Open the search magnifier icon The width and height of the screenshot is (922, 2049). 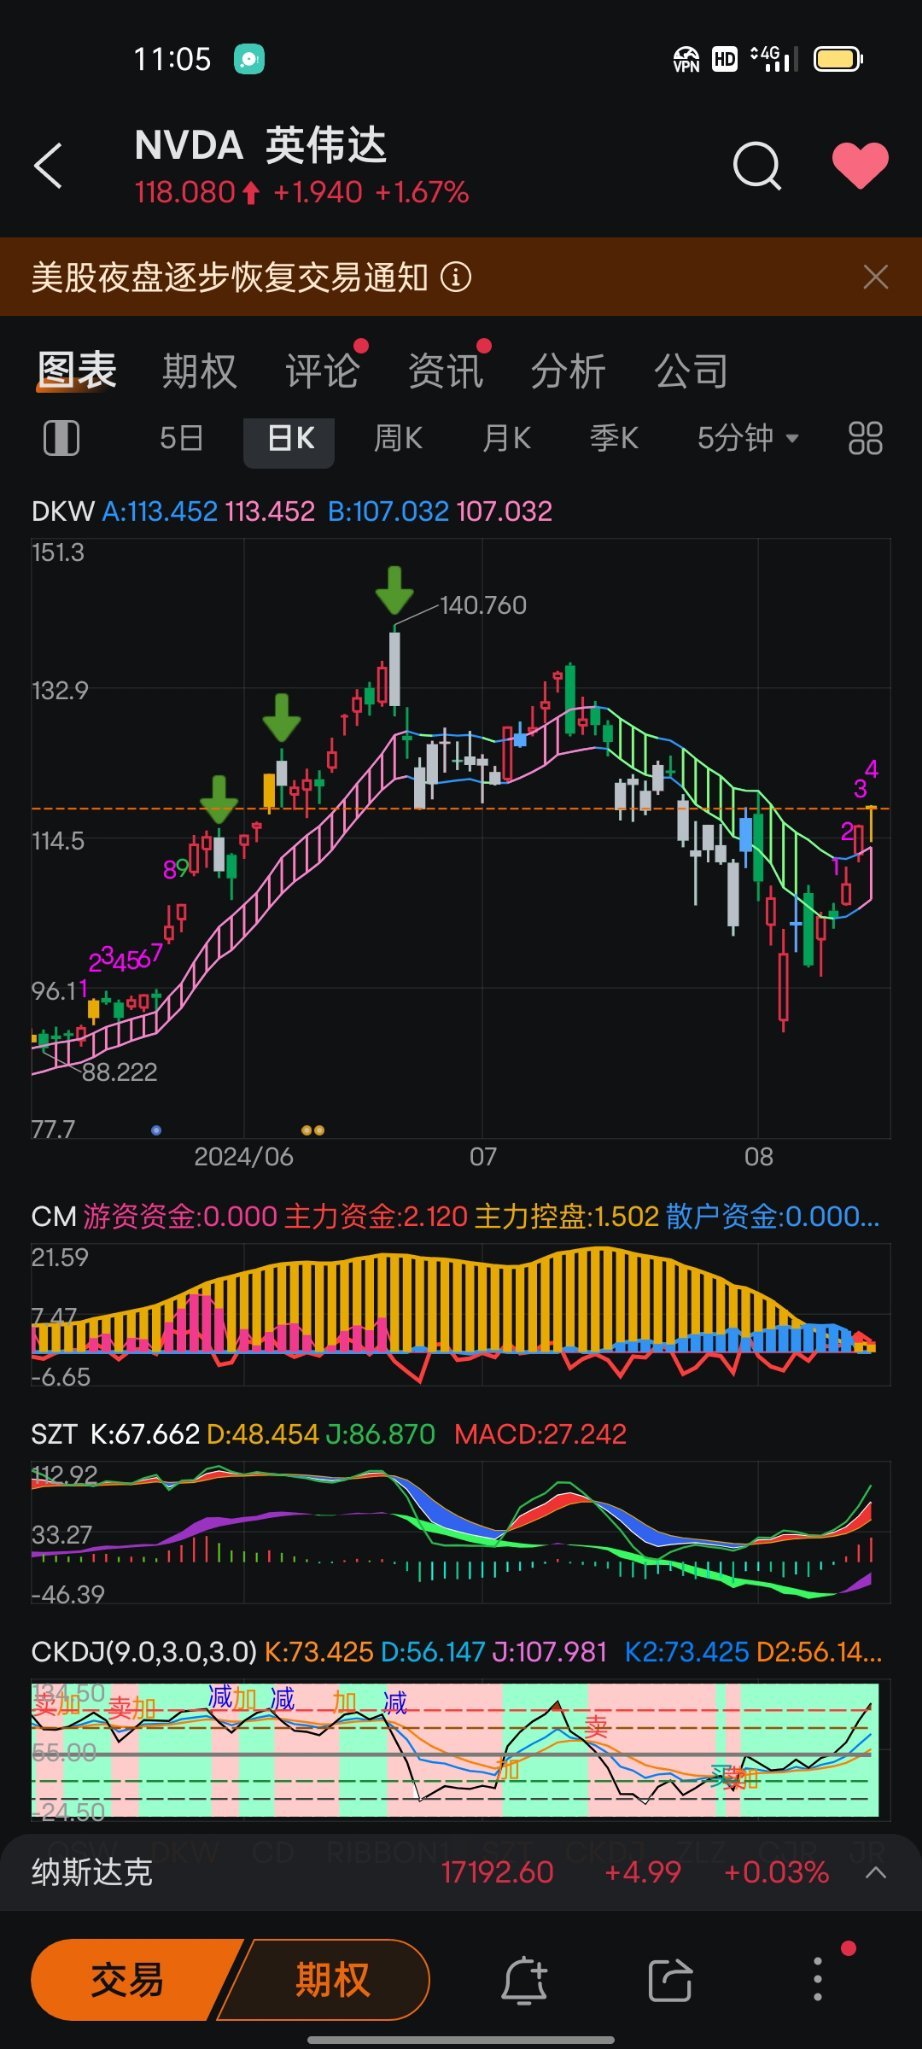[x=757, y=165]
